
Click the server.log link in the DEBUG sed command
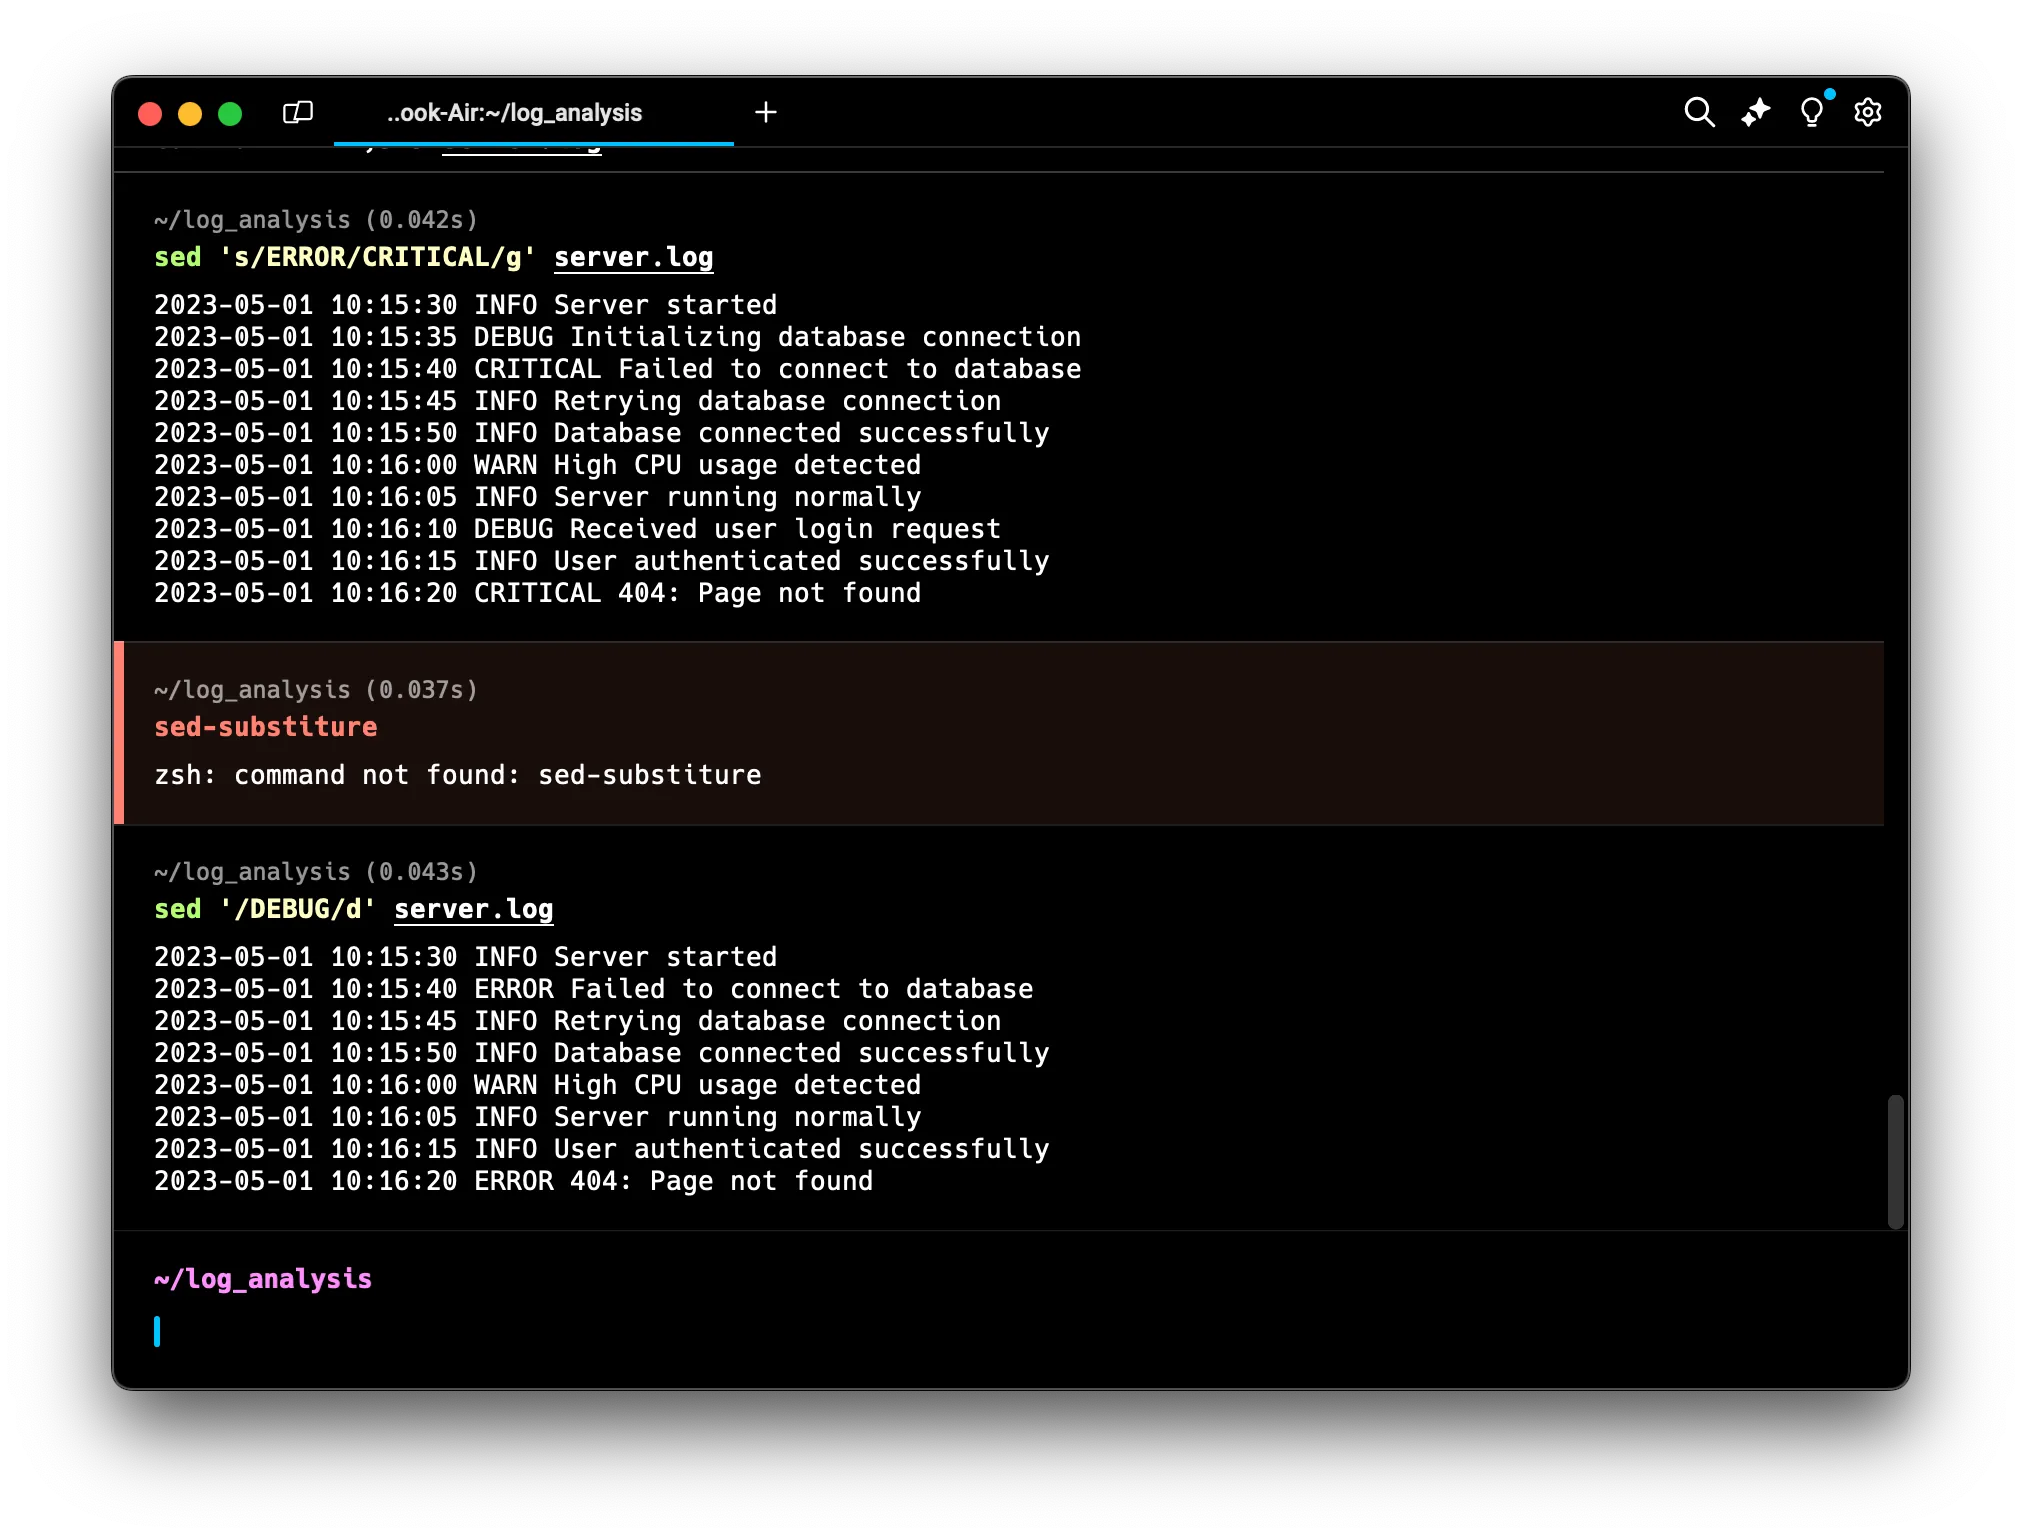pos(473,910)
